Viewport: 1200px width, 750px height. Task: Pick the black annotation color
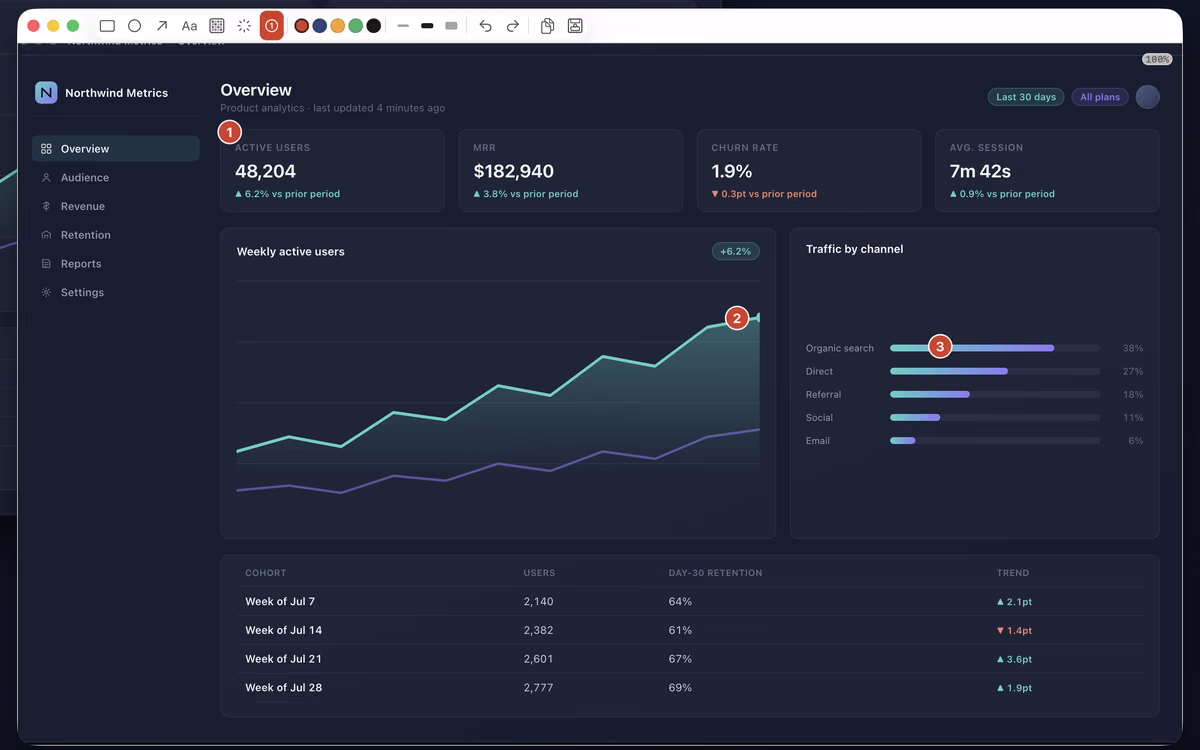point(374,26)
